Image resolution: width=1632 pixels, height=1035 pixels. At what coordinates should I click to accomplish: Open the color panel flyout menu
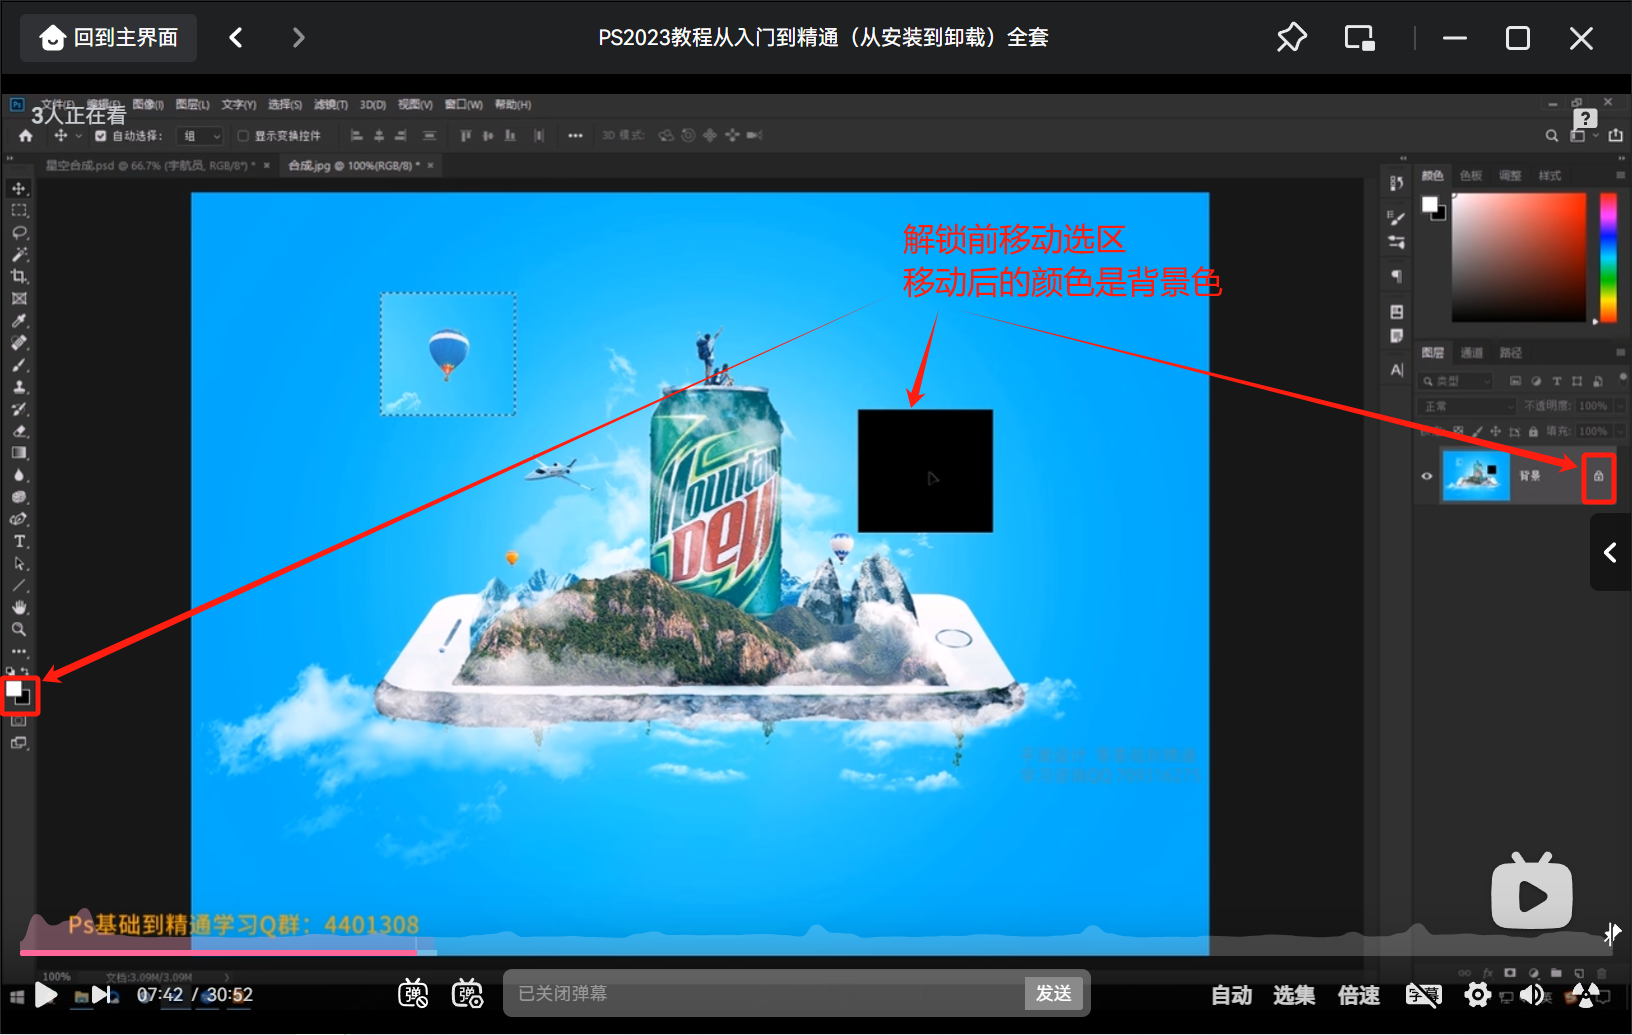point(1620,175)
